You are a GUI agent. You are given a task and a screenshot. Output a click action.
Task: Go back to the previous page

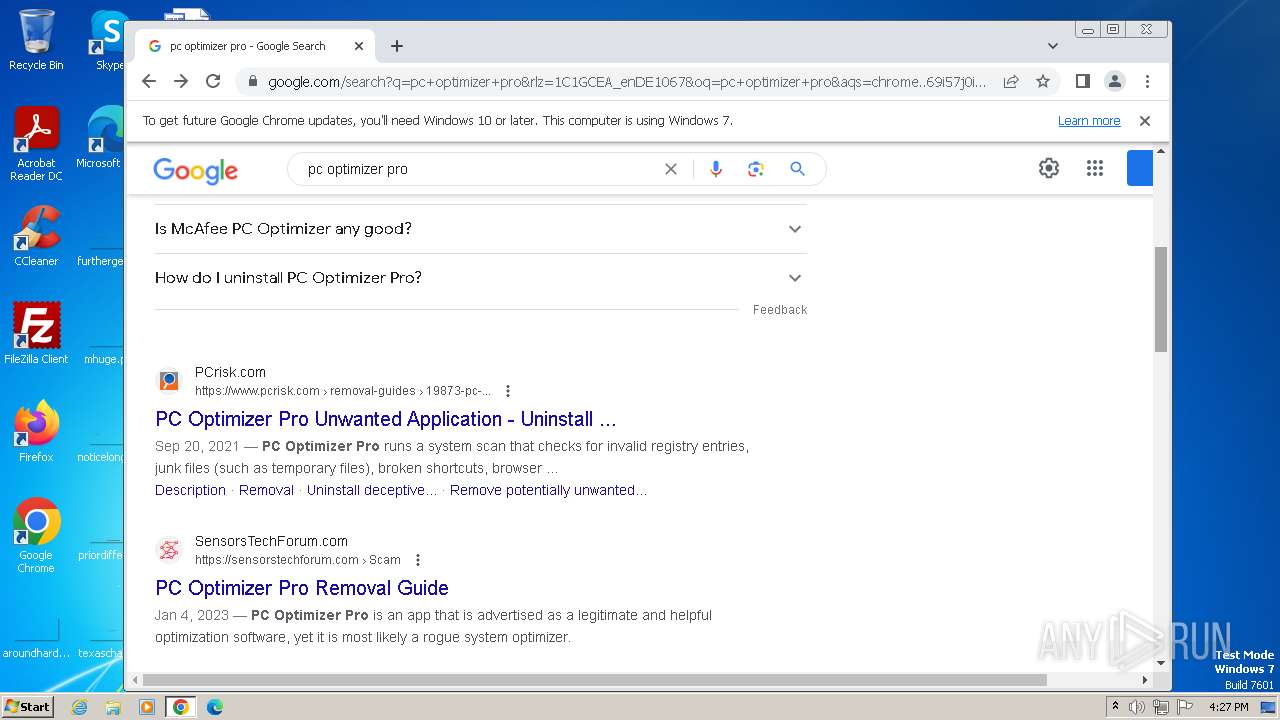pos(149,81)
